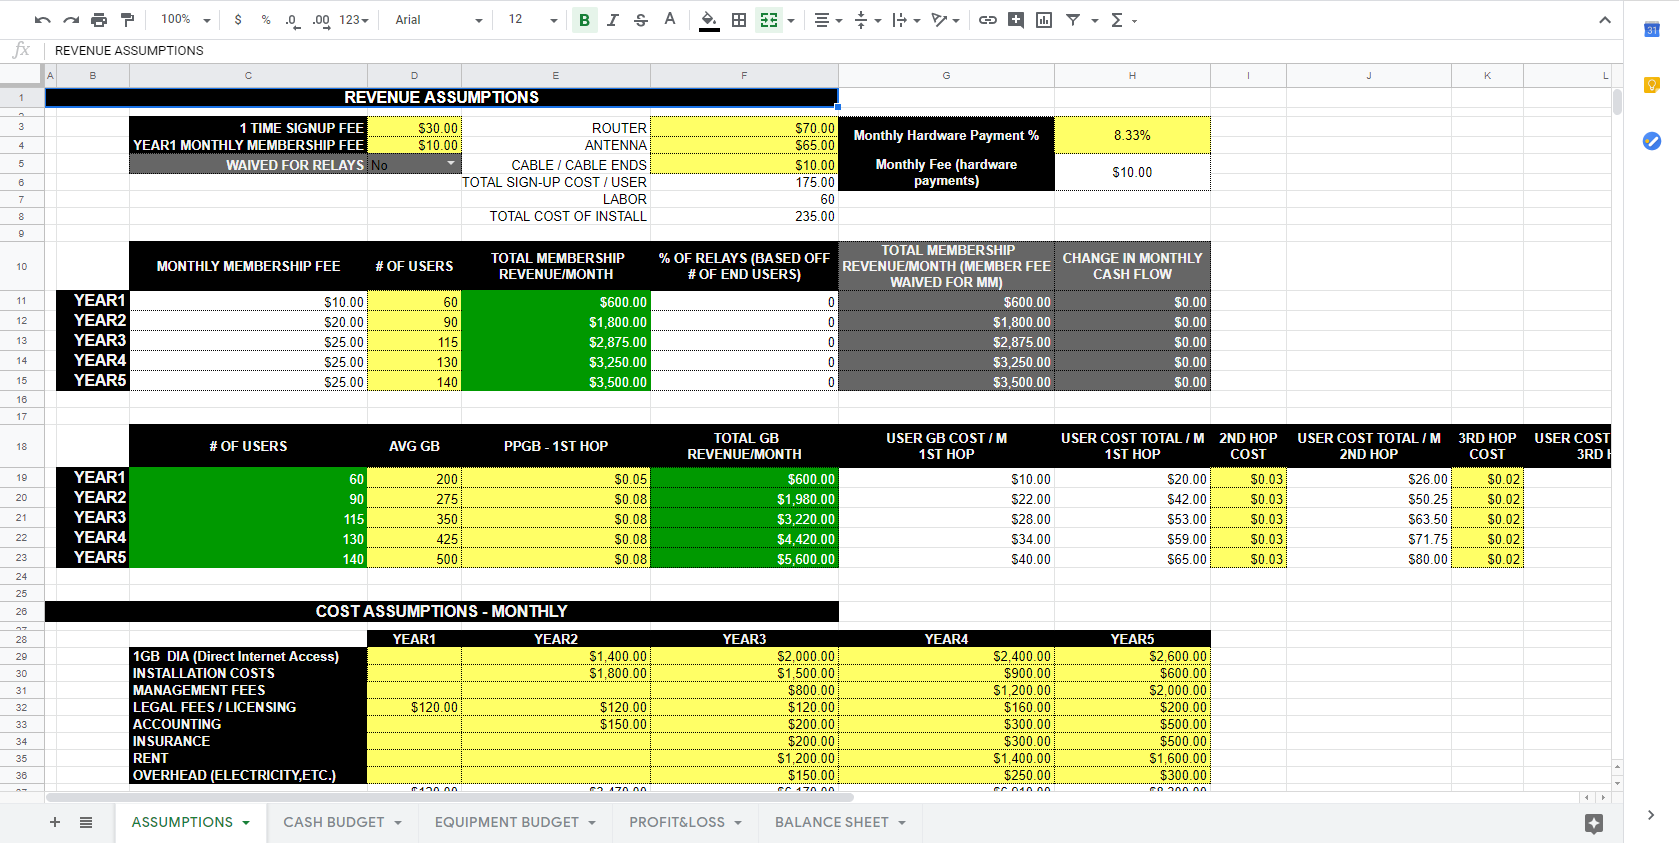This screenshot has width=1679, height=843.
Task: Open the text color picker
Action: click(670, 20)
